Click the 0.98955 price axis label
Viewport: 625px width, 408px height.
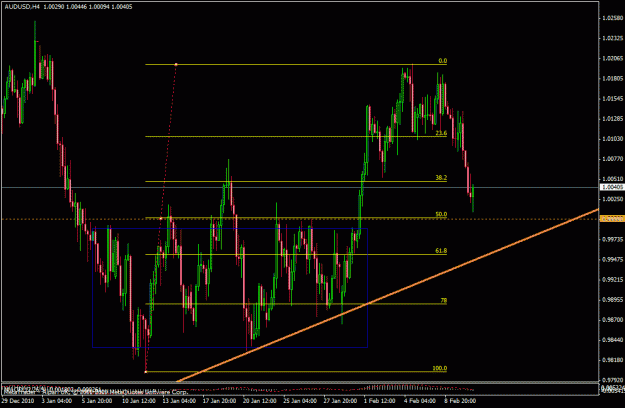612,300
